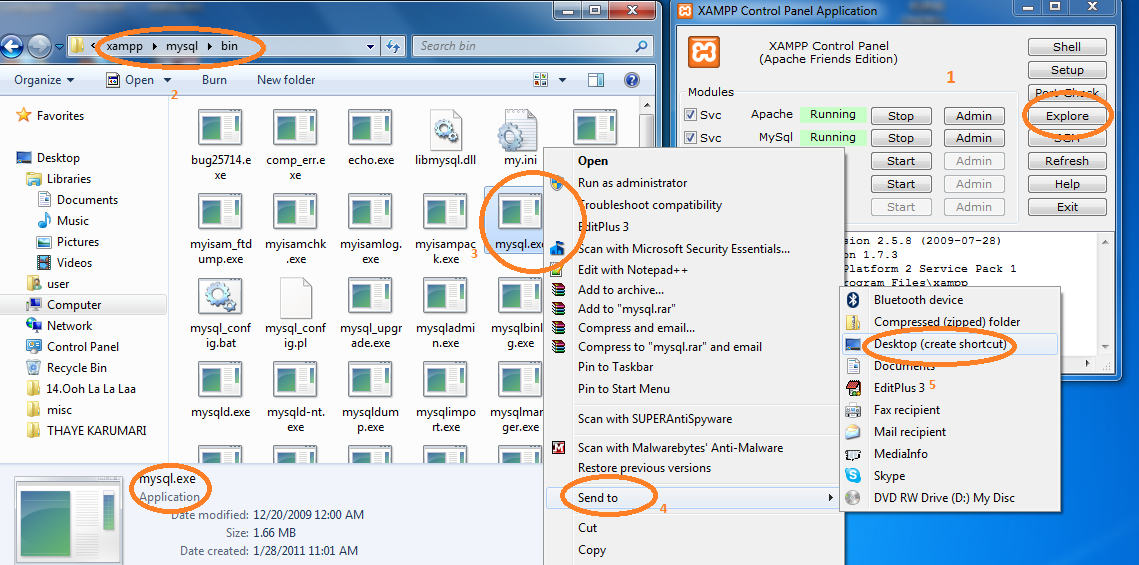Expand the address bar history dropdown
This screenshot has height=565, width=1139.
click(372, 46)
